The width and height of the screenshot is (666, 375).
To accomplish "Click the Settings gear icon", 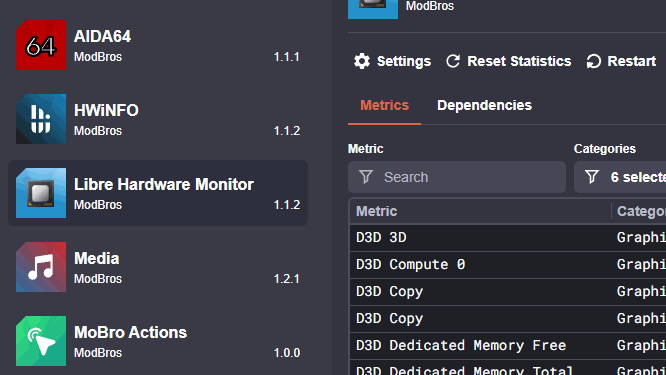I will (362, 61).
